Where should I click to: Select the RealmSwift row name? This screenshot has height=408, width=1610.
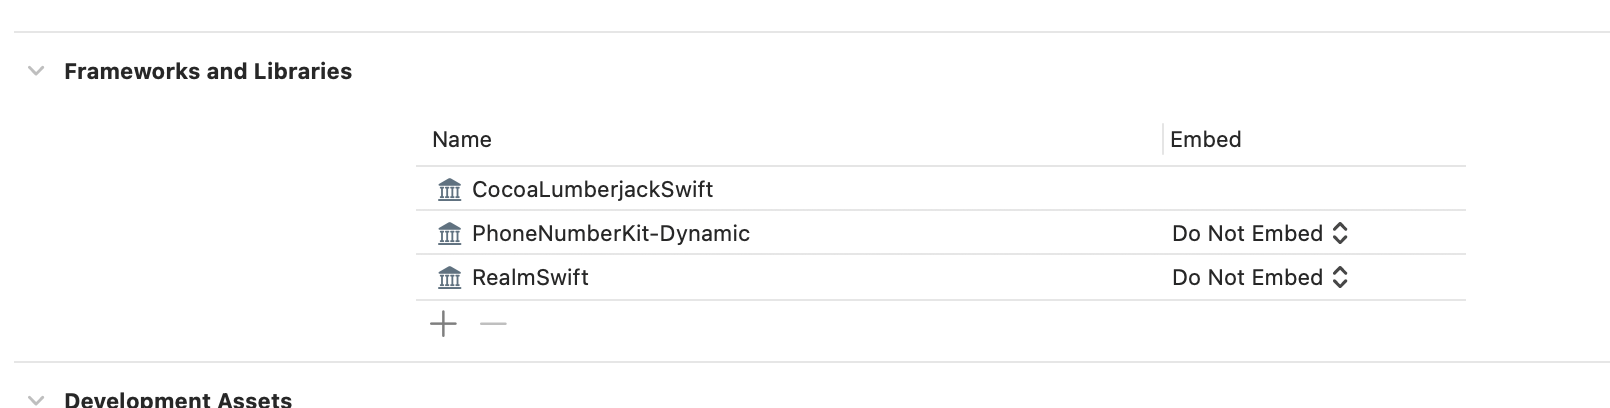(x=530, y=277)
